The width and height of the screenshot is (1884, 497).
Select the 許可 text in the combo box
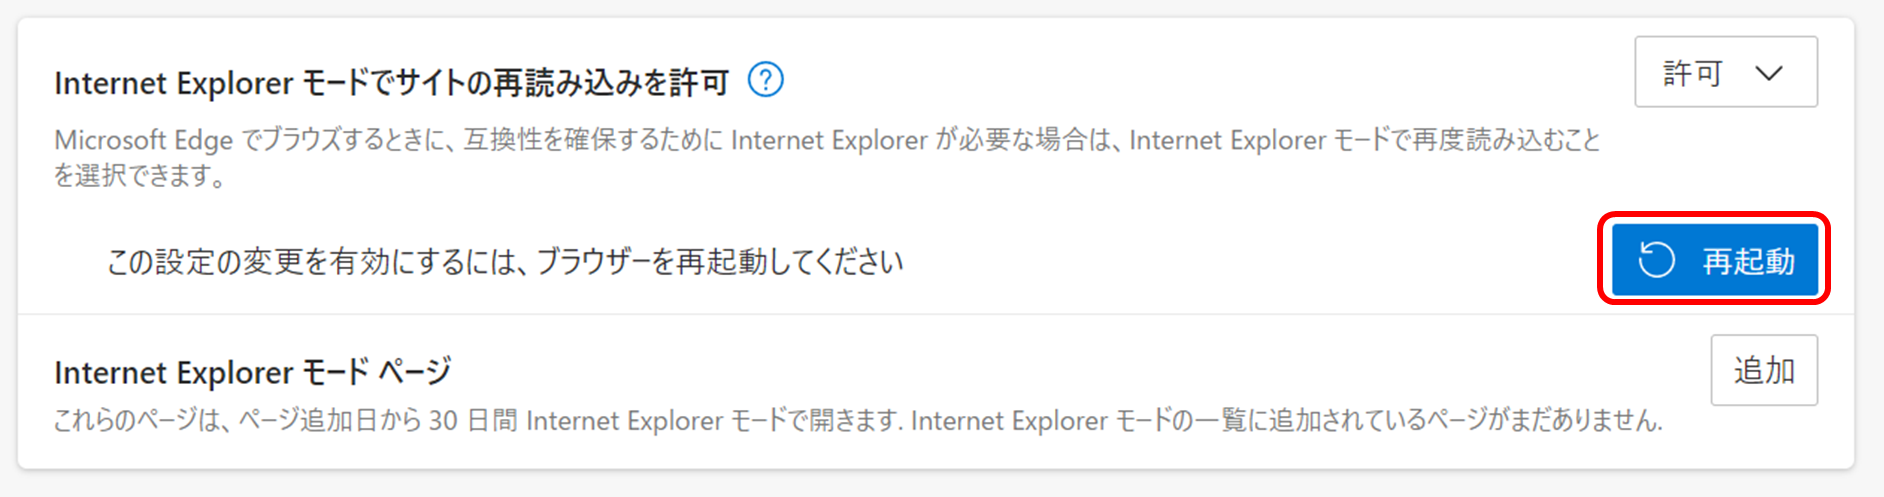coord(1692,73)
